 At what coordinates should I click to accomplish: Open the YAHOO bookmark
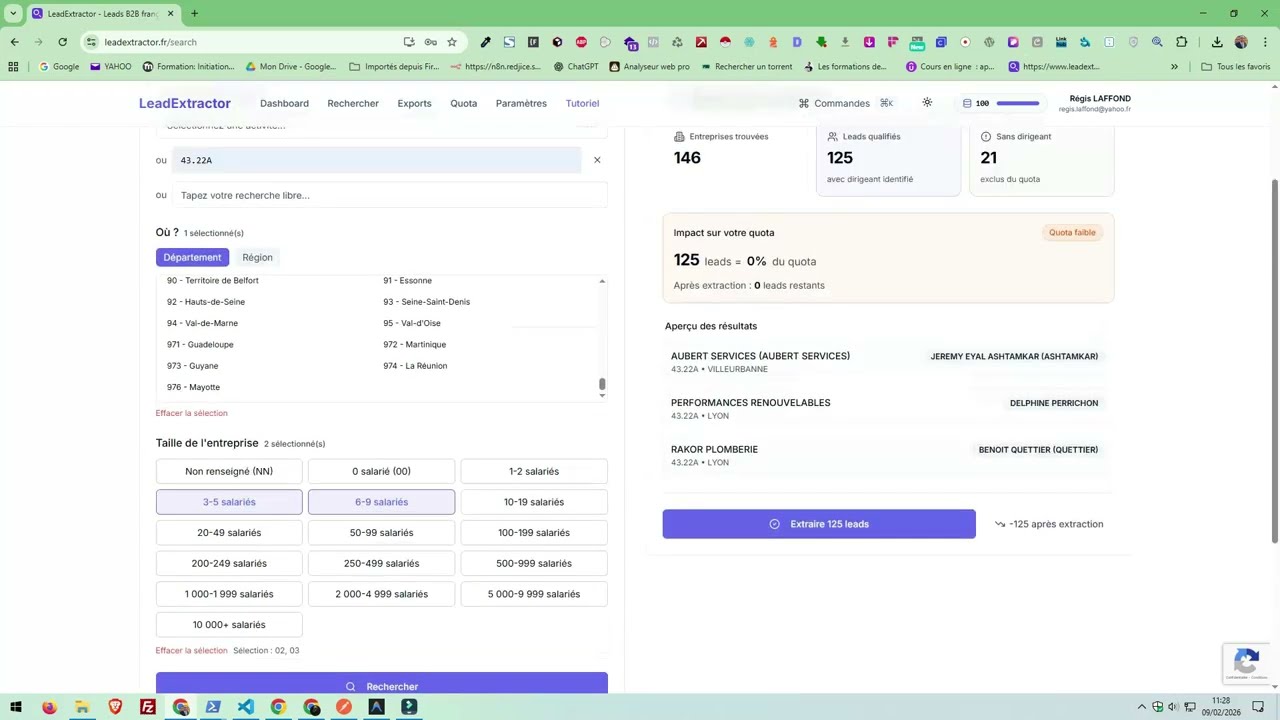(x=110, y=67)
